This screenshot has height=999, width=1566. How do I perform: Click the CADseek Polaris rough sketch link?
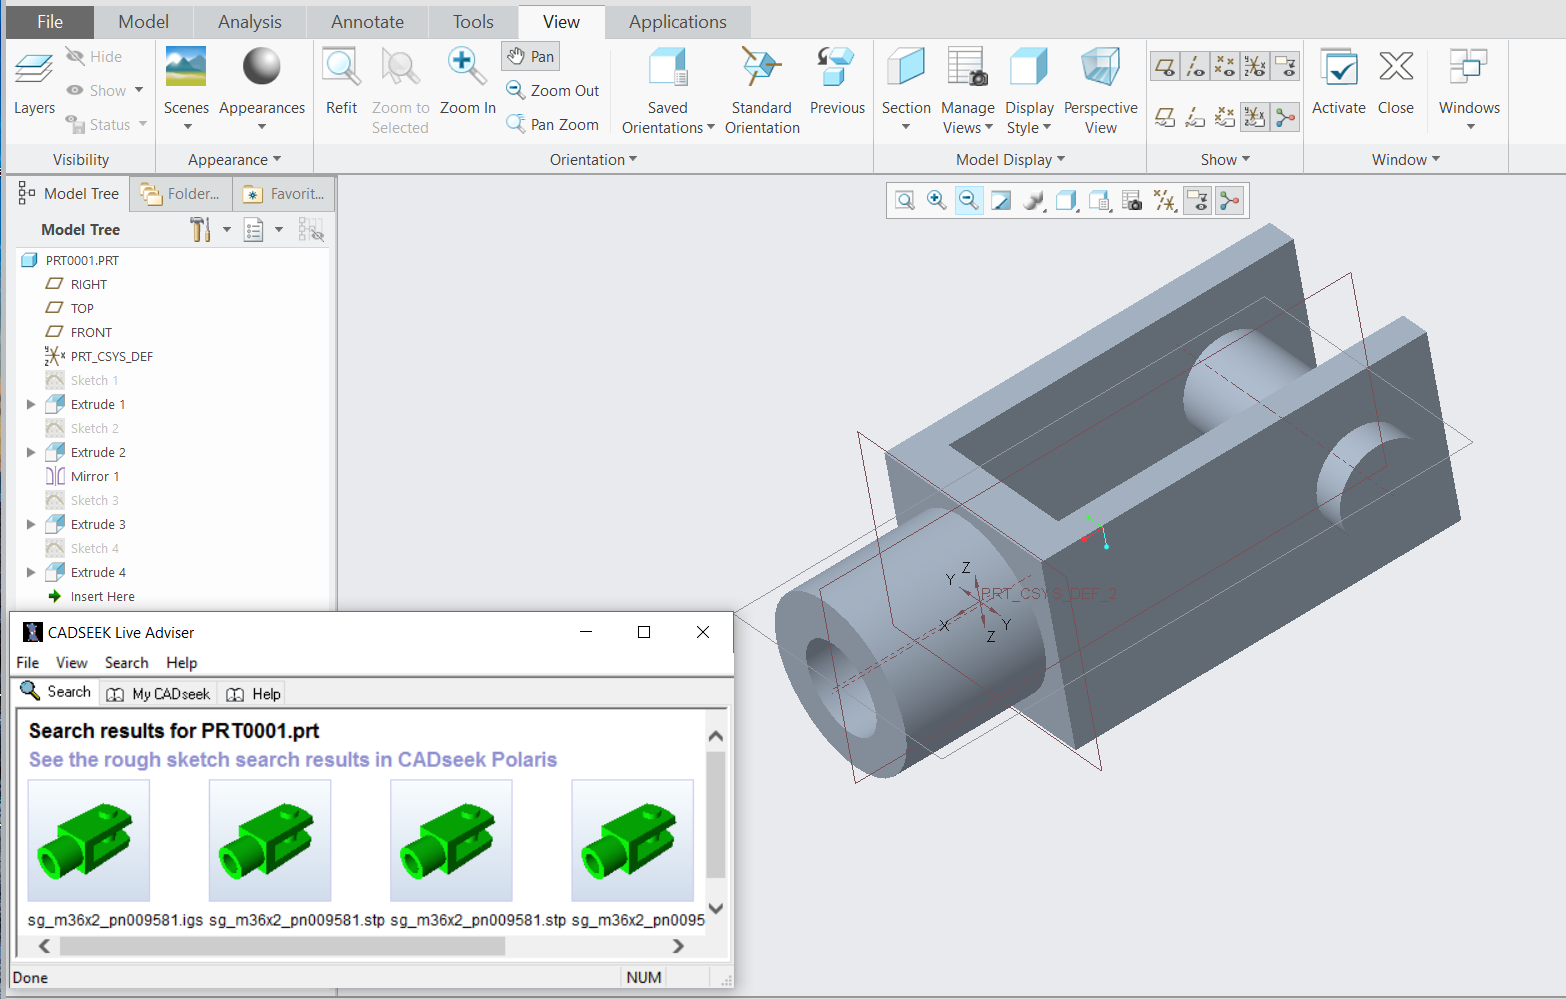click(x=292, y=760)
